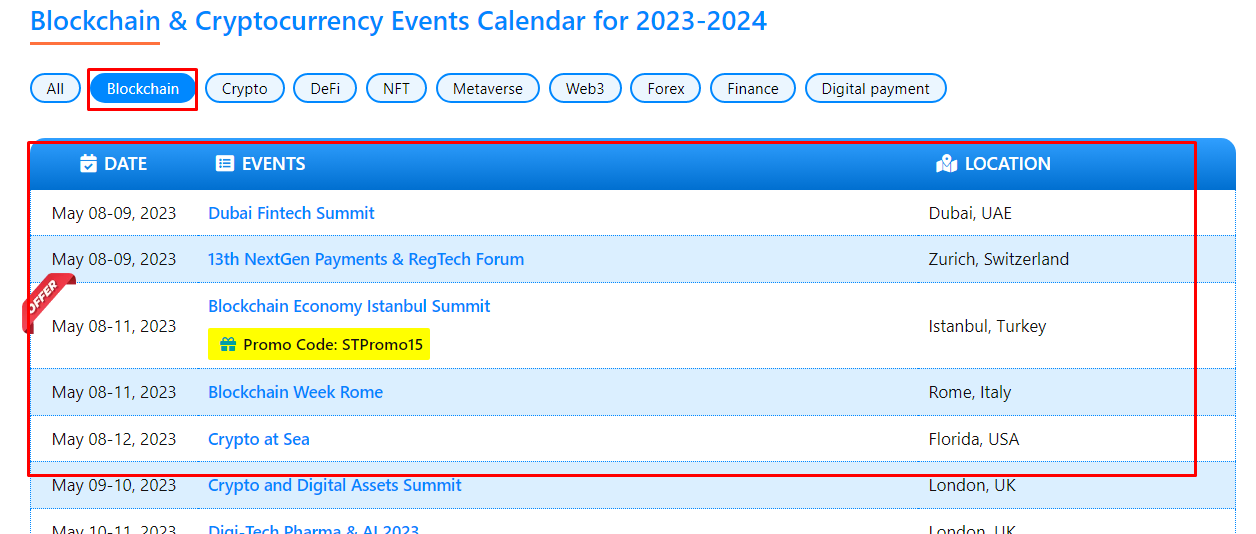Show NFT events only
The width and height of the screenshot is (1256, 534).
(x=396, y=89)
